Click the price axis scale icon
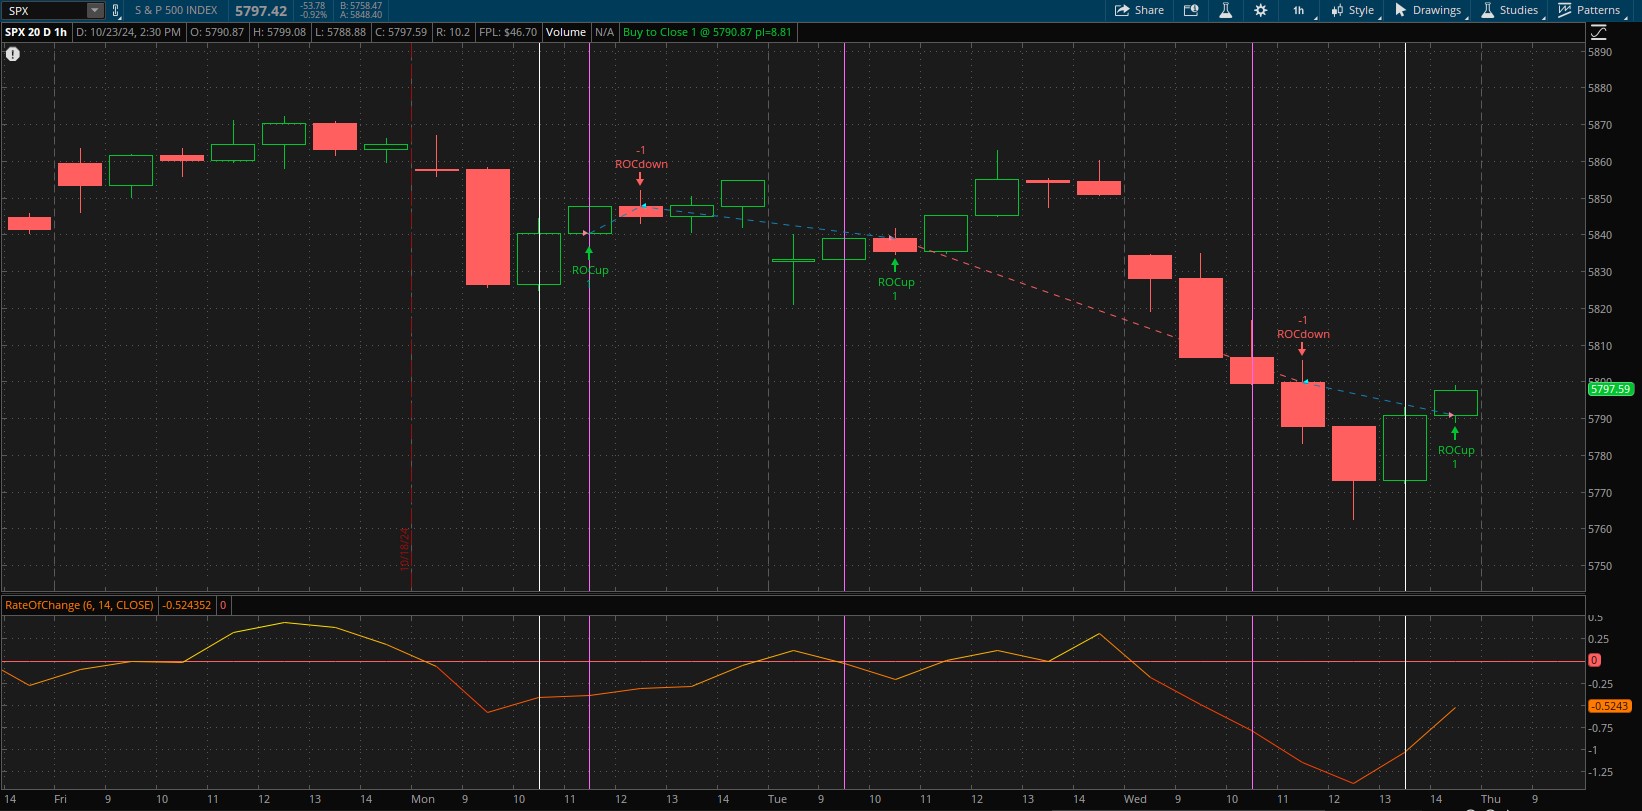The width and height of the screenshot is (1642, 811). pos(1598,32)
